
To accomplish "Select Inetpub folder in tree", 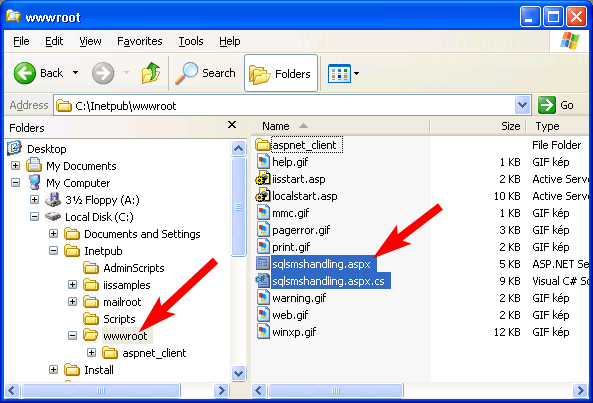I will tap(103, 251).
